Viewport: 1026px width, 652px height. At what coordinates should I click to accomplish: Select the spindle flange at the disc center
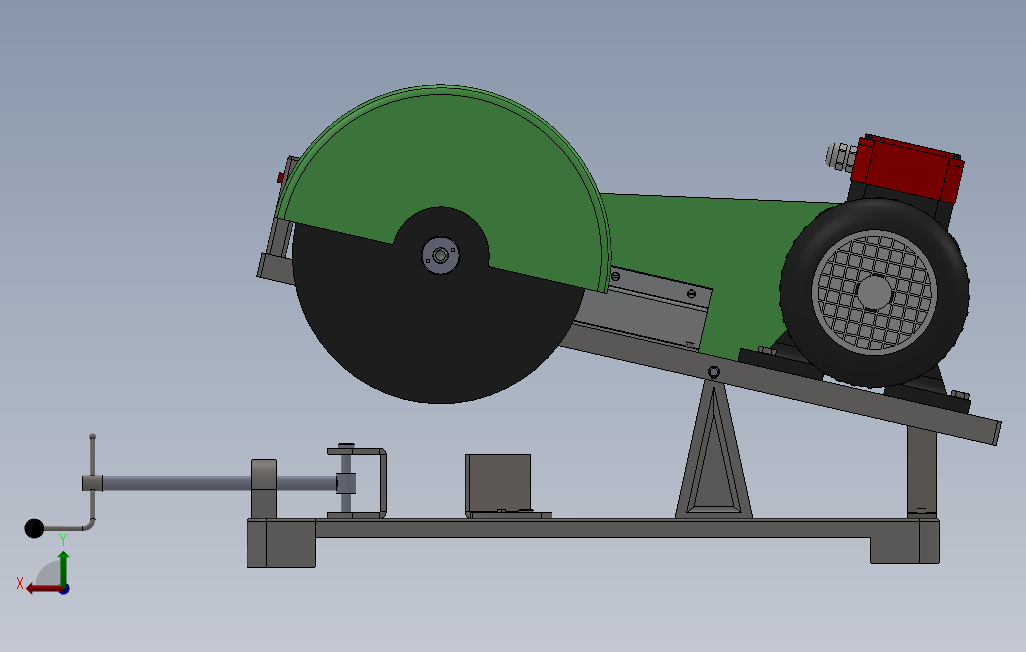pyautogui.click(x=440, y=255)
